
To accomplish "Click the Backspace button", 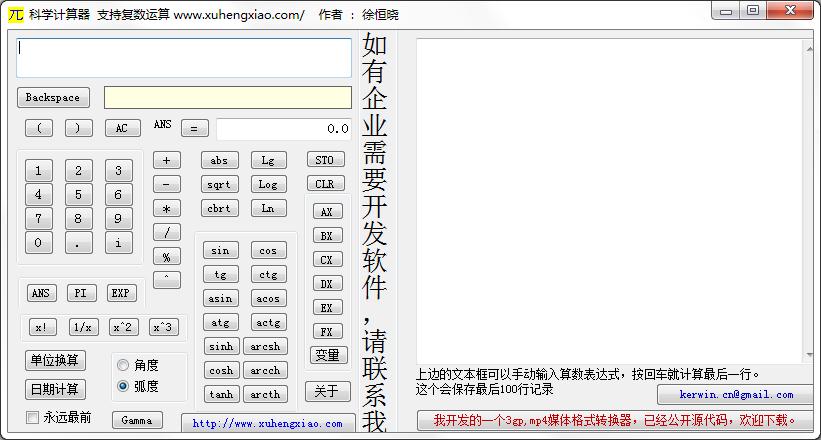I will pyautogui.click(x=53, y=98).
